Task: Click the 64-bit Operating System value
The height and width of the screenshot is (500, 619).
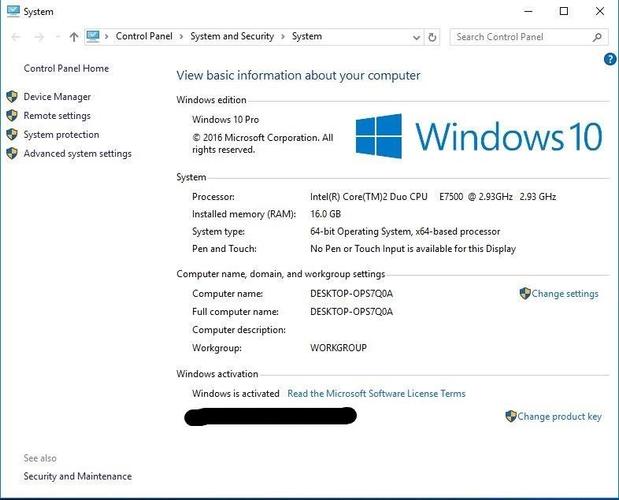Action: [405, 231]
